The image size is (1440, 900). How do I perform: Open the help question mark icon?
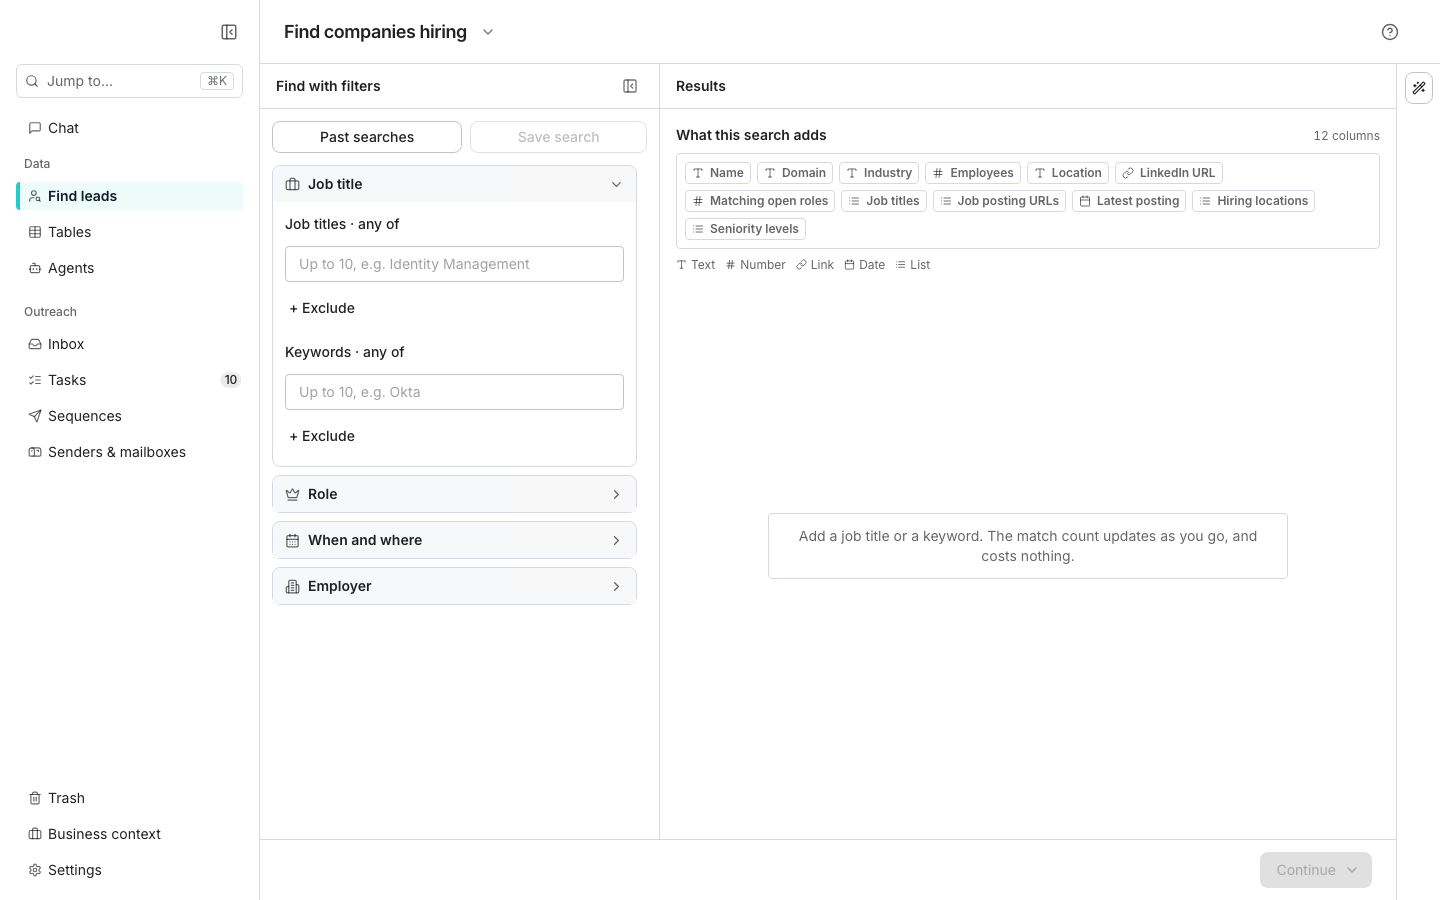point(1390,32)
